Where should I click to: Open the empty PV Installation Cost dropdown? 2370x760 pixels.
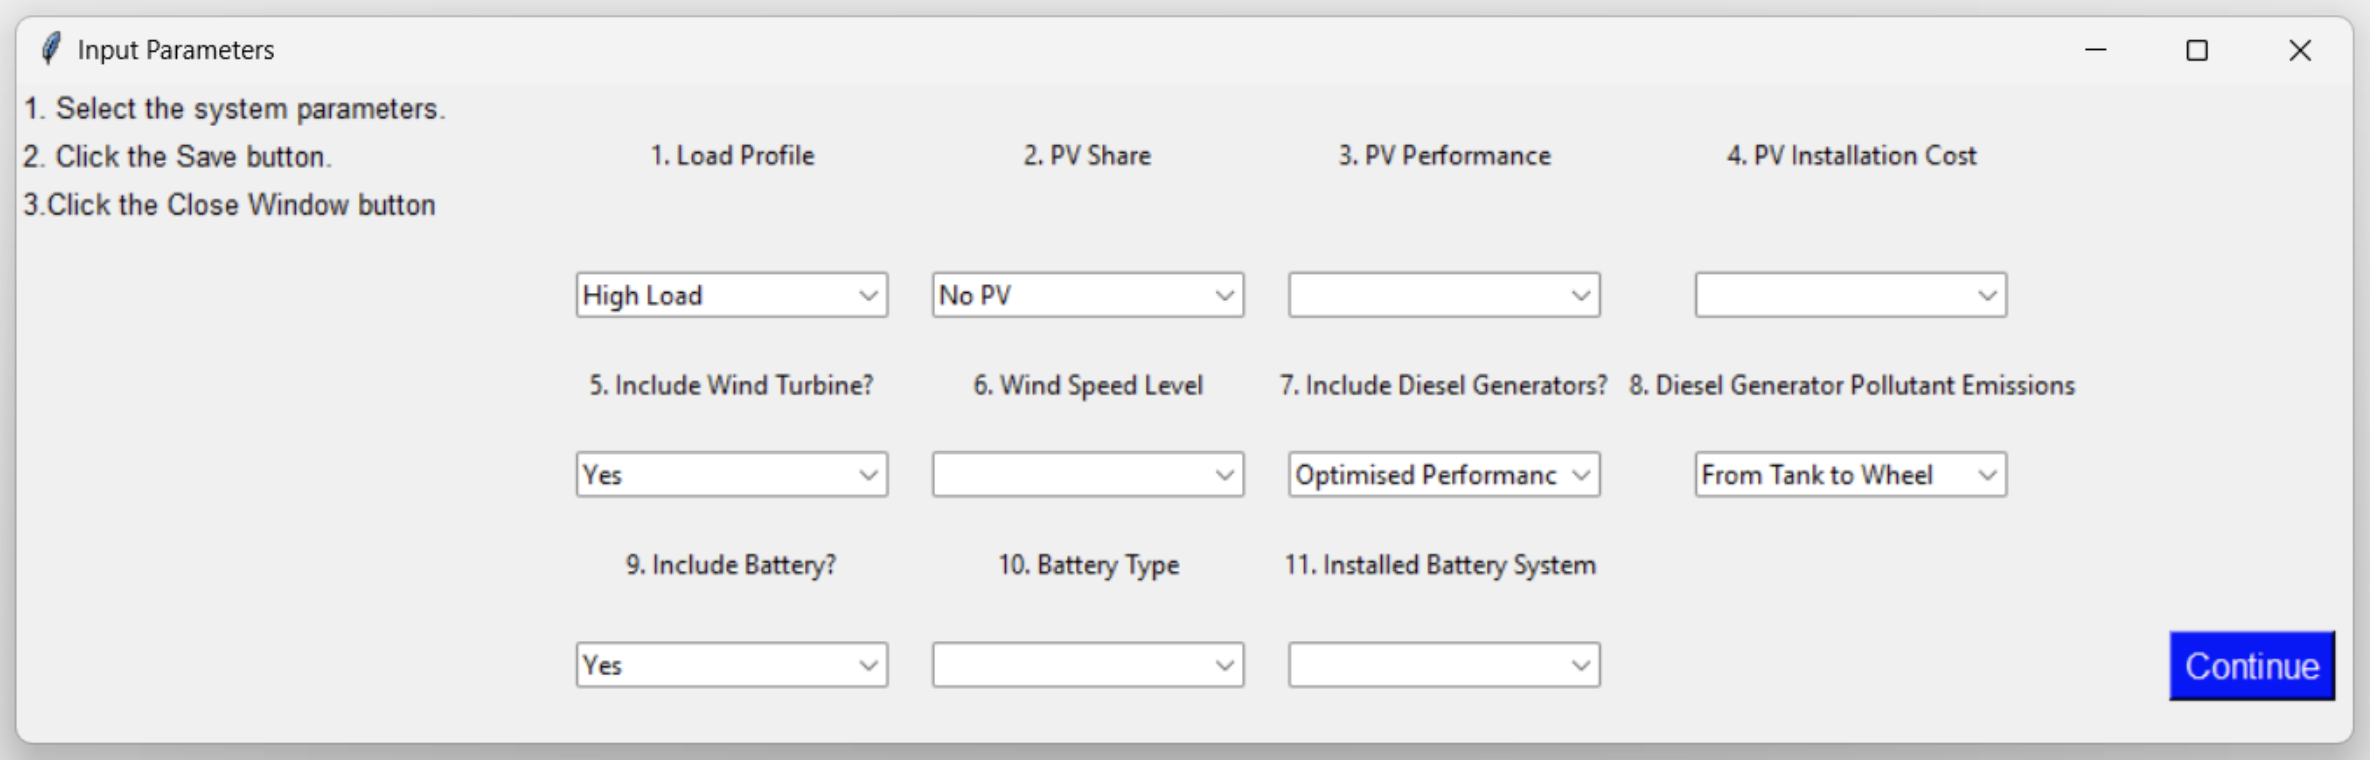click(x=1850, y=295)
